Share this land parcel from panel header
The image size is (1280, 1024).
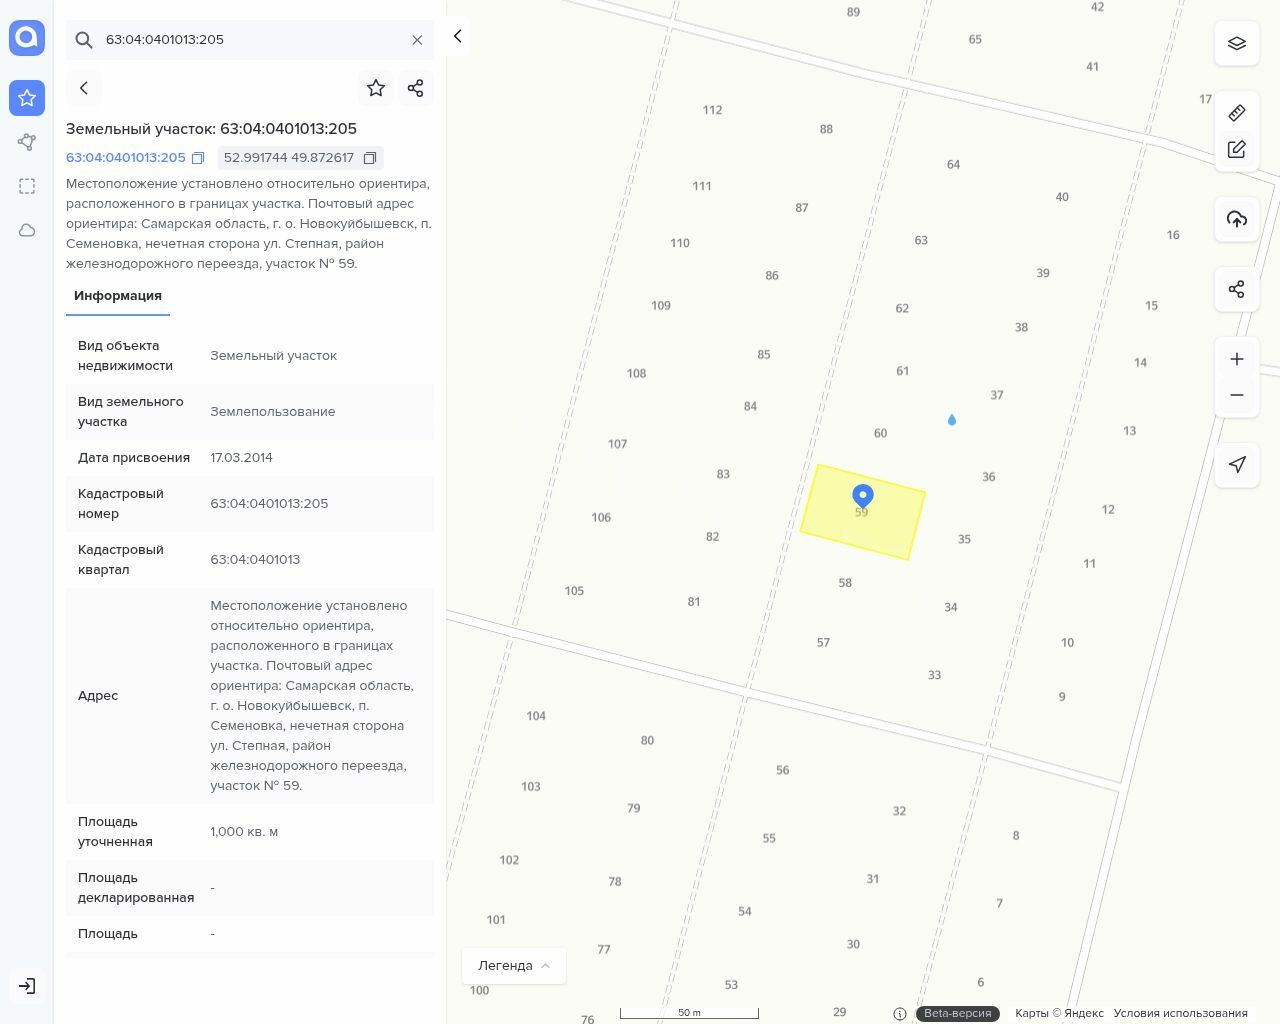(416, 88)
